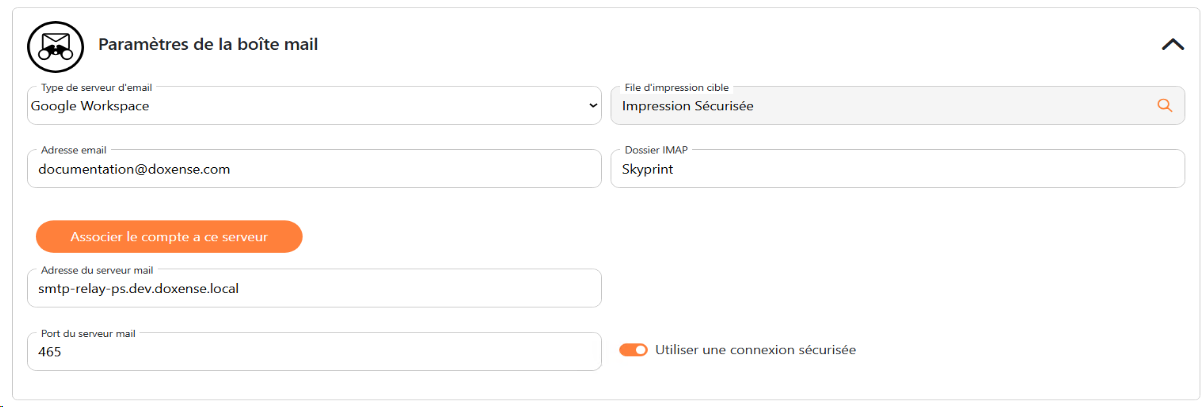This screenshot has height=407, width=1204.
Task: Open the Google Workspace server type dropdown
Action: [314, 106]
